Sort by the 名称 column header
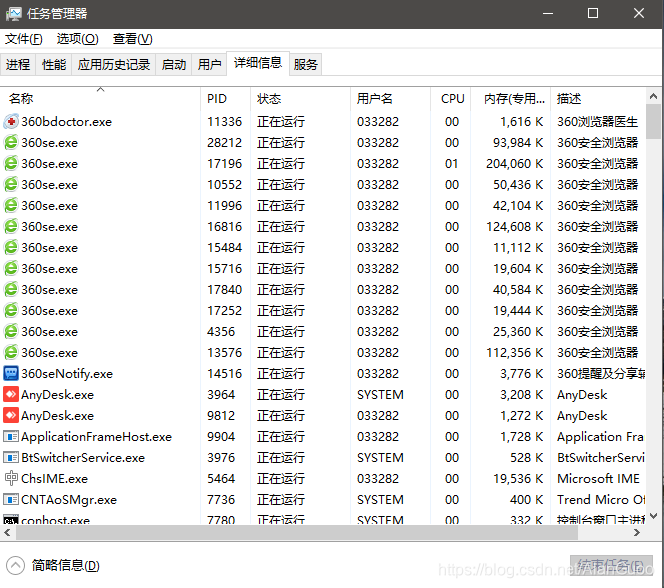 coord(100,99)
